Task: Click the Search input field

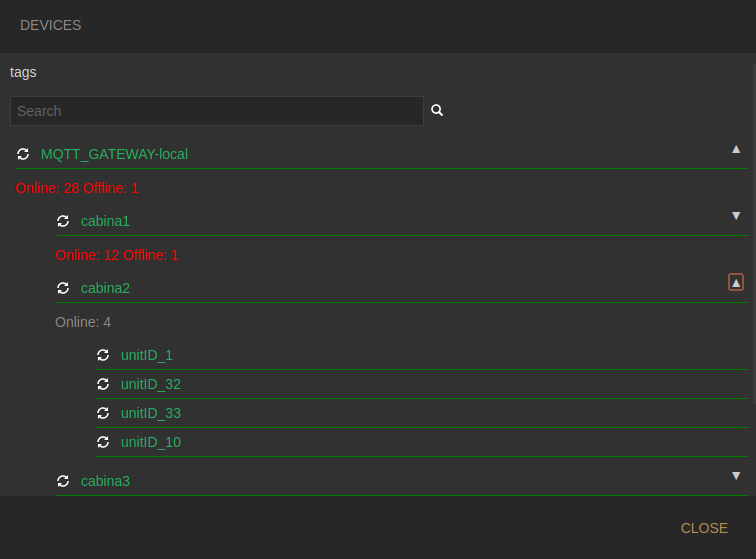Action: point(216,111)
